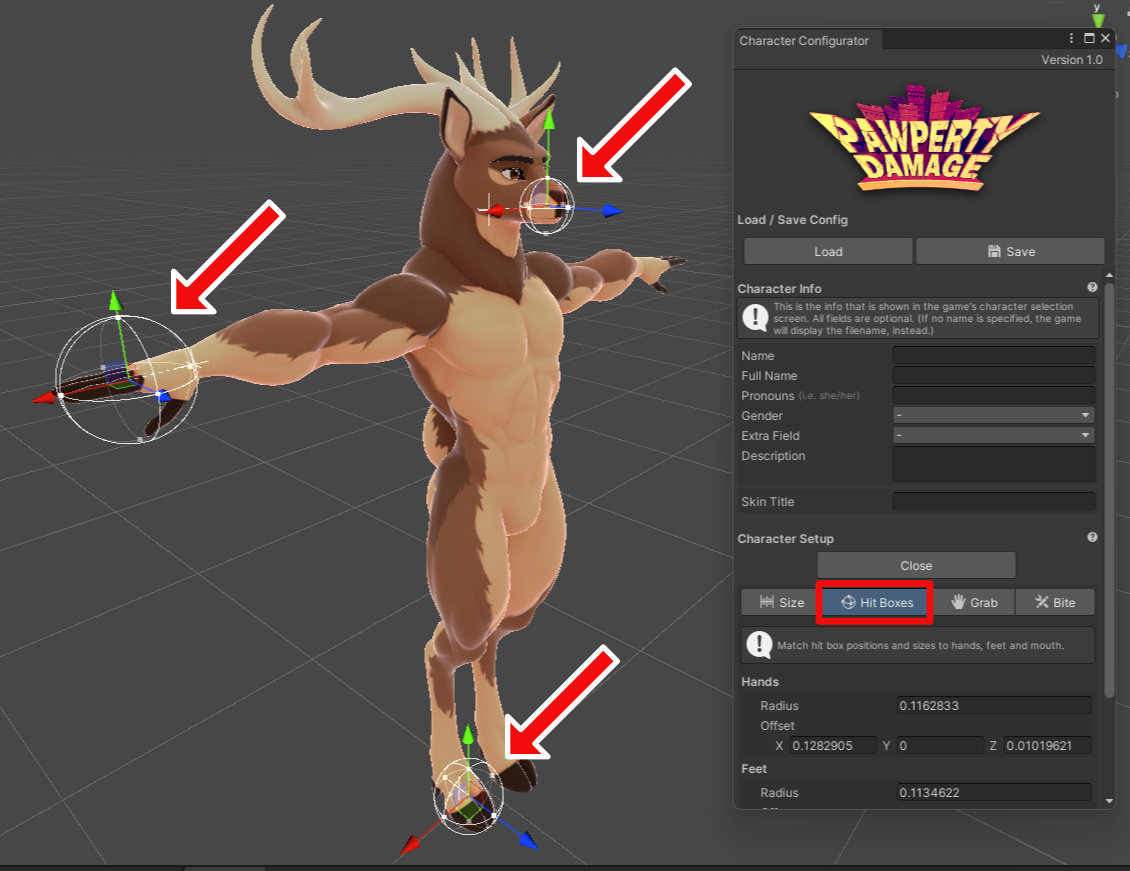
Task: Click red X-axis arrow on hand gizmo
Action: click(x=45, y=398)
